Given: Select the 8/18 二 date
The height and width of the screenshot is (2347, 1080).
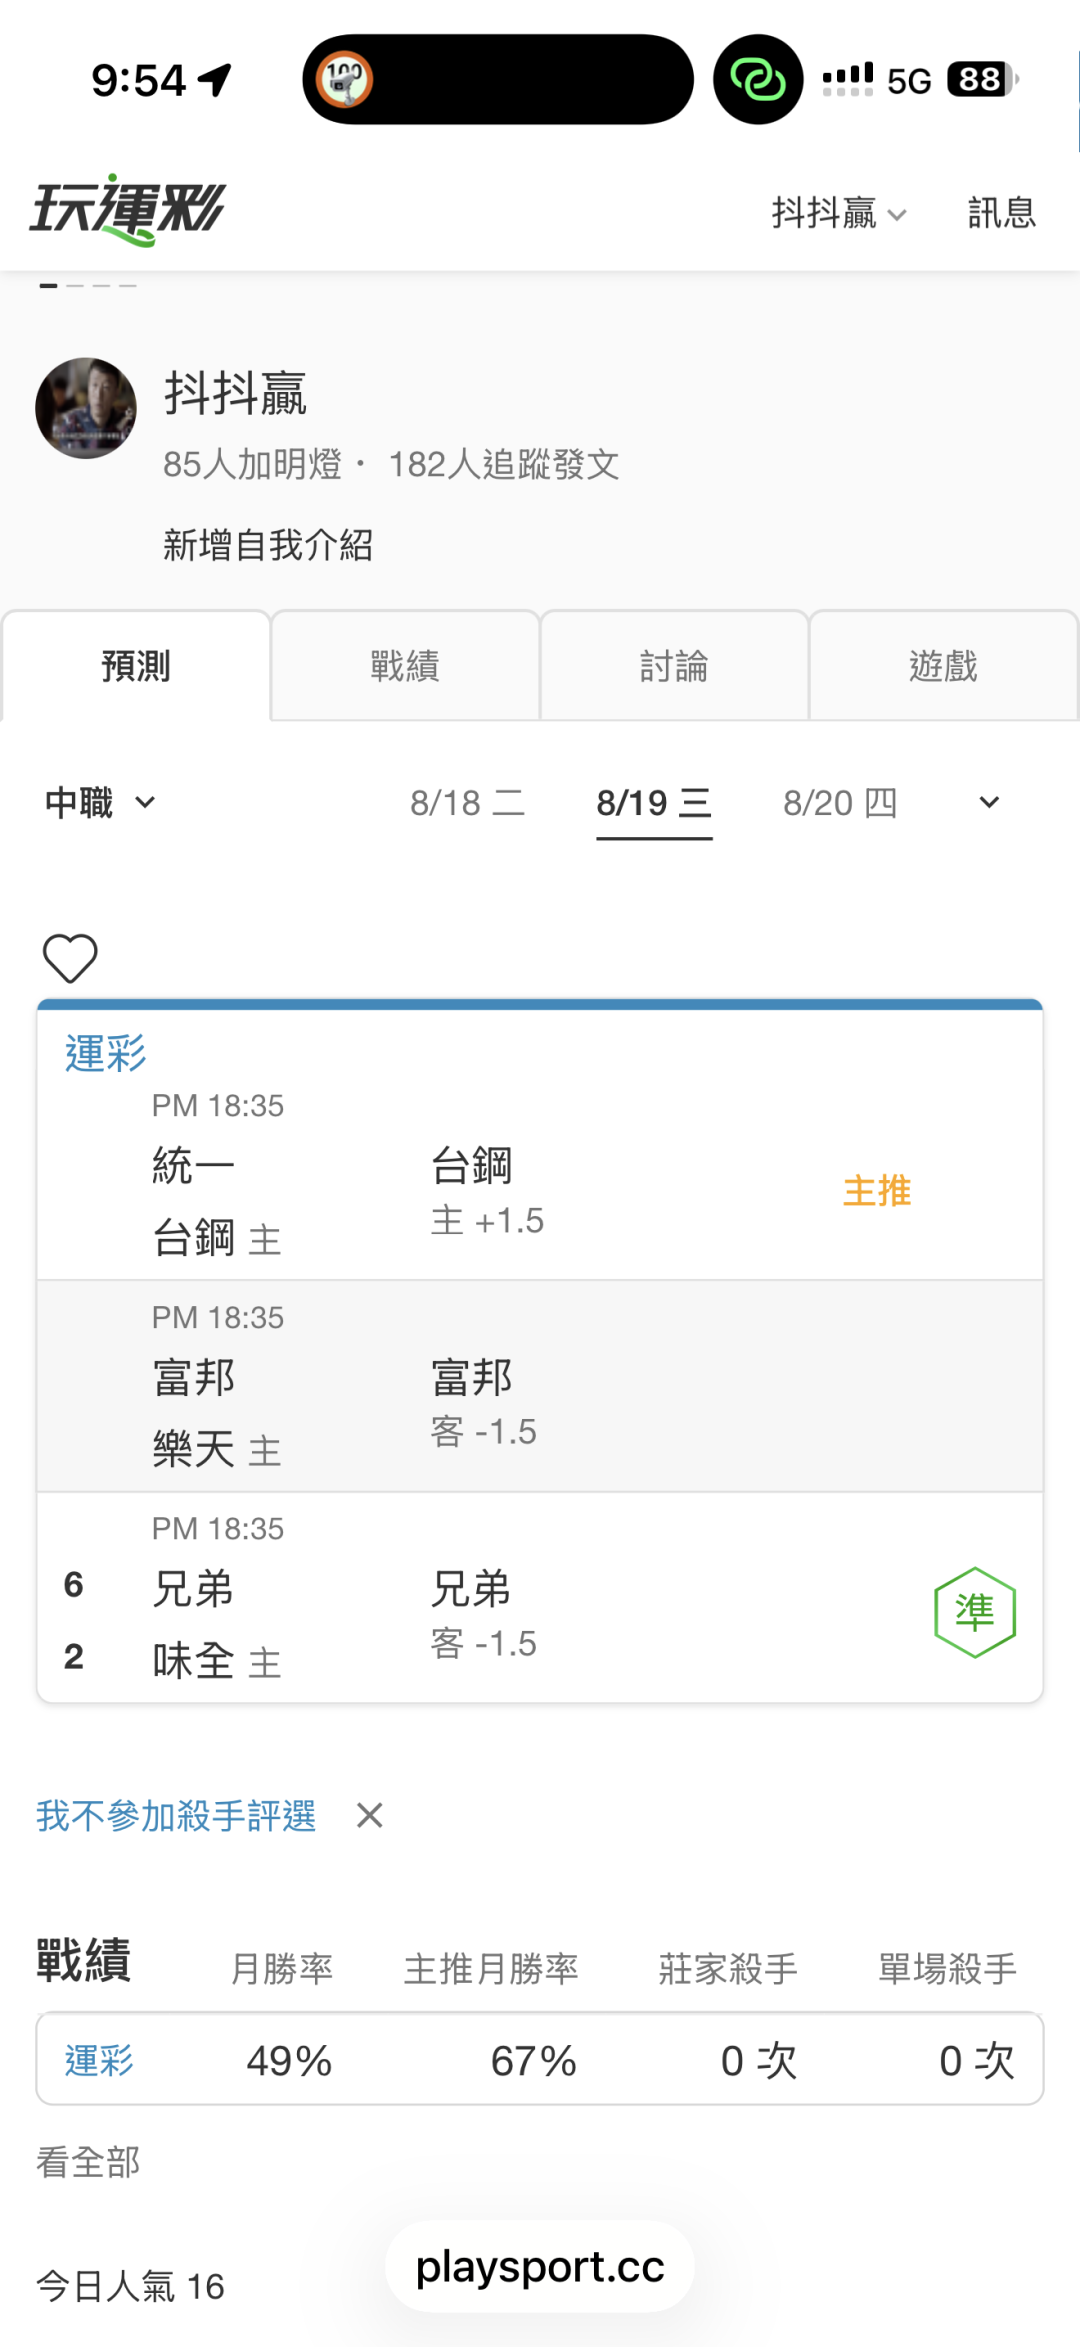Looking at the screenshot, I should click(x=467, y=803).
